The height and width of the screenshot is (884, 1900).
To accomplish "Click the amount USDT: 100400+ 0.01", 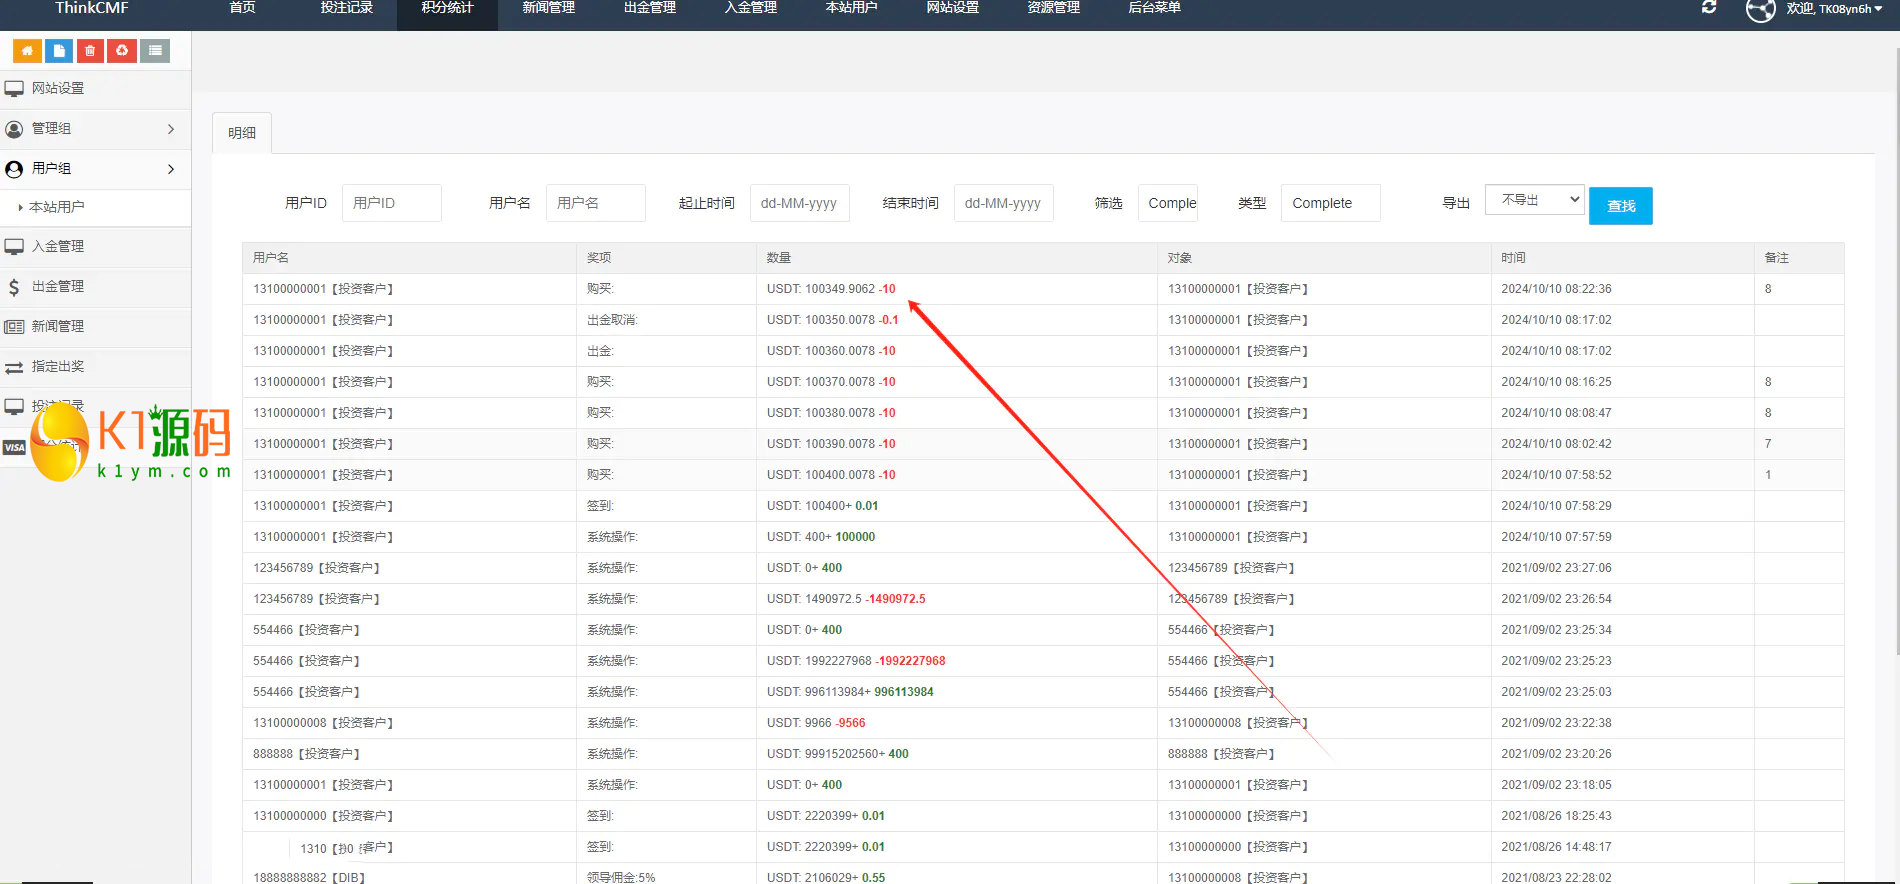I will [x=823, y=506].
